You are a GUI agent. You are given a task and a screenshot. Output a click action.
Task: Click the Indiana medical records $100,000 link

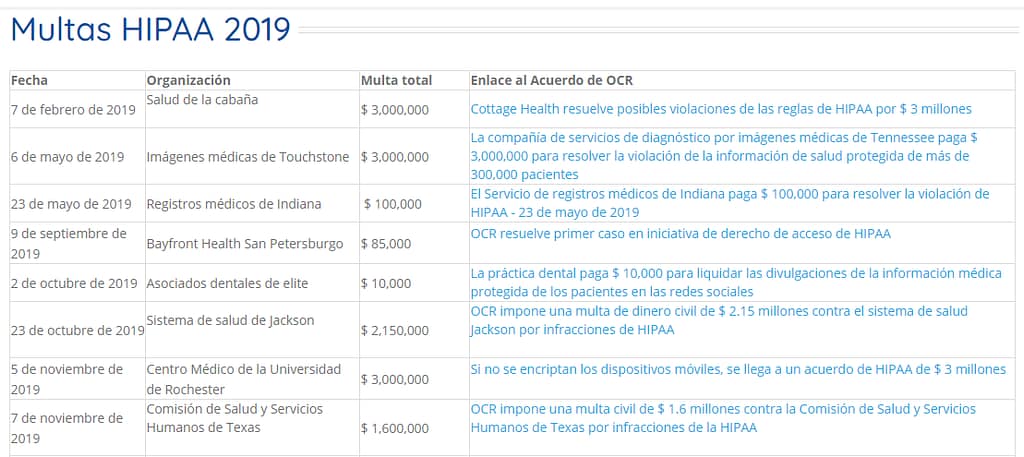point(729,203)
